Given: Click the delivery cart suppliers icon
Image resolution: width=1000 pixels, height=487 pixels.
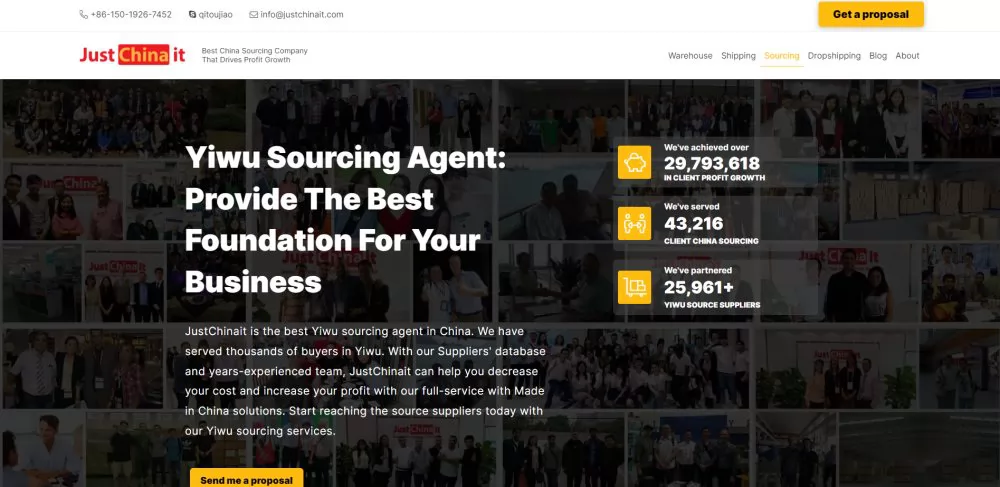Looking at the screenshot, I should tap(635, 287).
